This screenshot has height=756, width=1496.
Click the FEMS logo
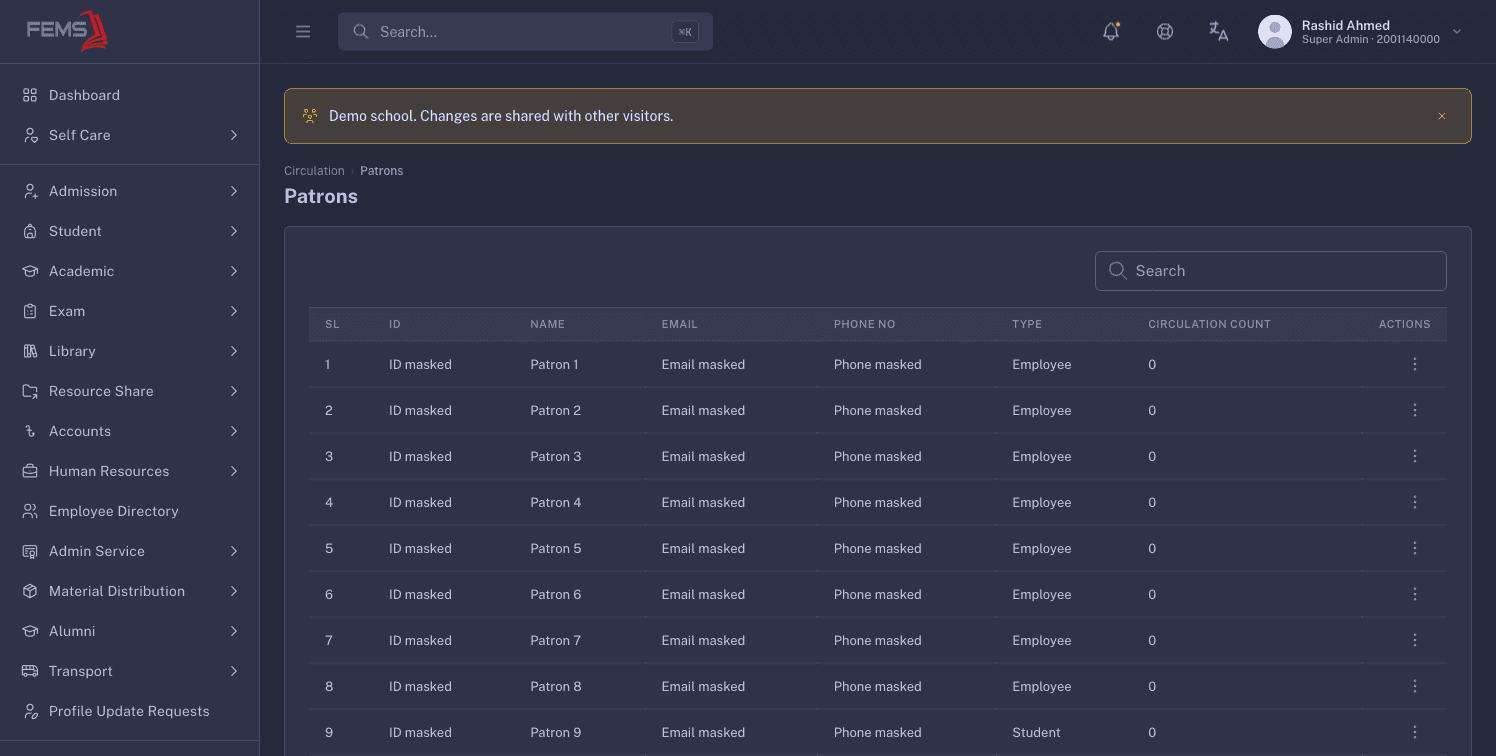pos(67,31)
